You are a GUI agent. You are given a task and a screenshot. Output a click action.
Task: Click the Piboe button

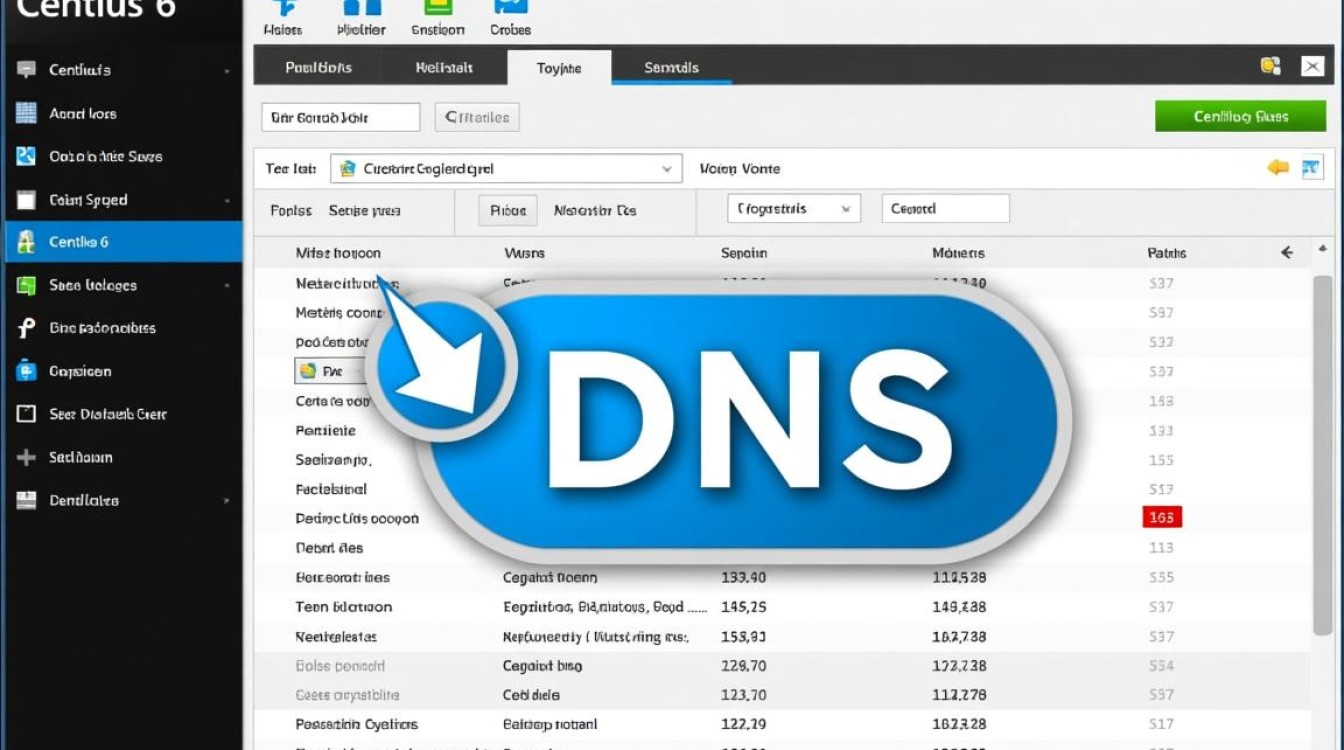508,210
